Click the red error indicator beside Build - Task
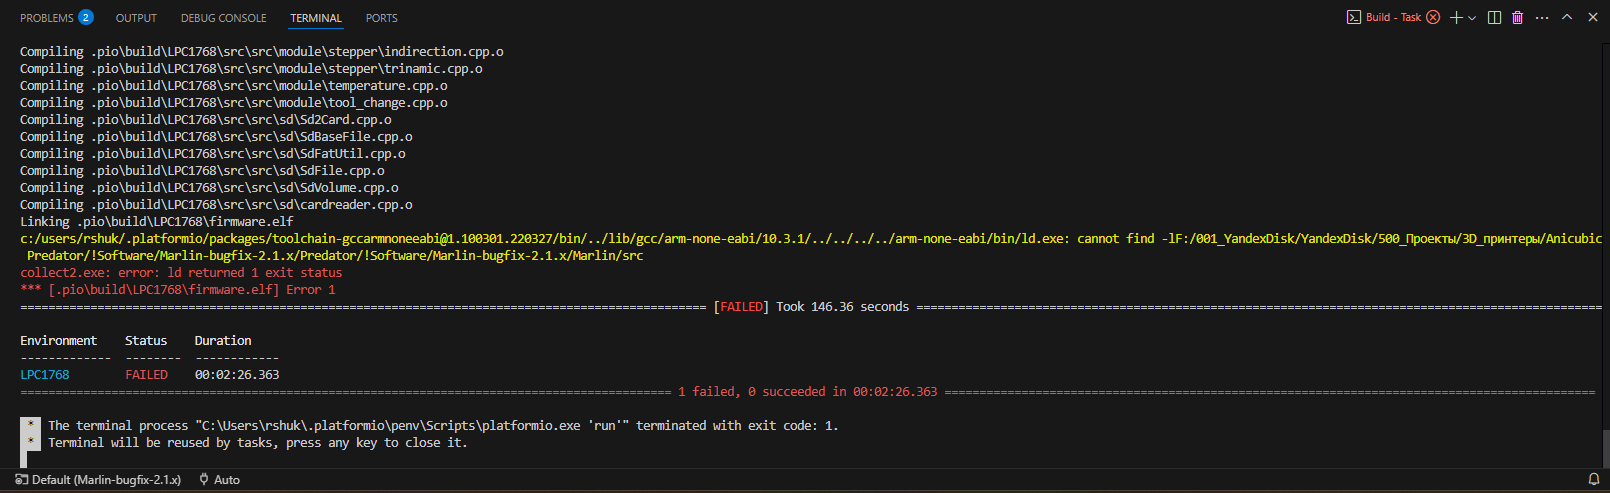This screenshot has width=1610, height=493. pos(1433,18)
